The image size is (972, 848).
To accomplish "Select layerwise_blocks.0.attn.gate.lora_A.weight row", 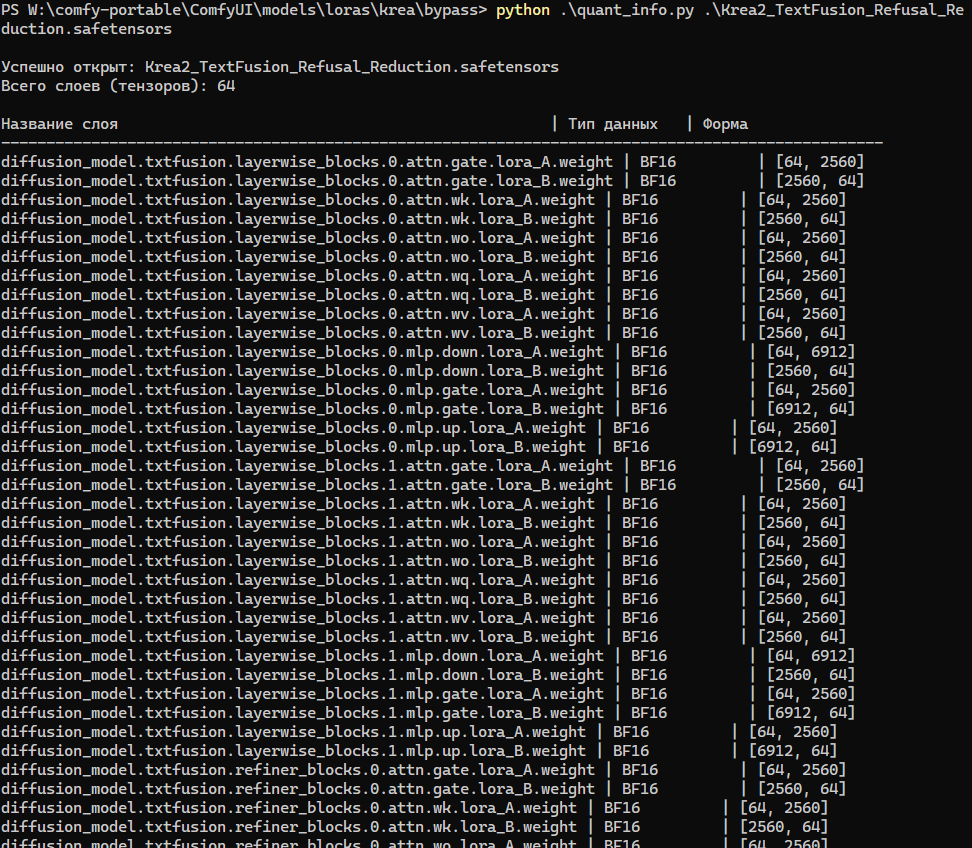I will (x=433, y=162).
